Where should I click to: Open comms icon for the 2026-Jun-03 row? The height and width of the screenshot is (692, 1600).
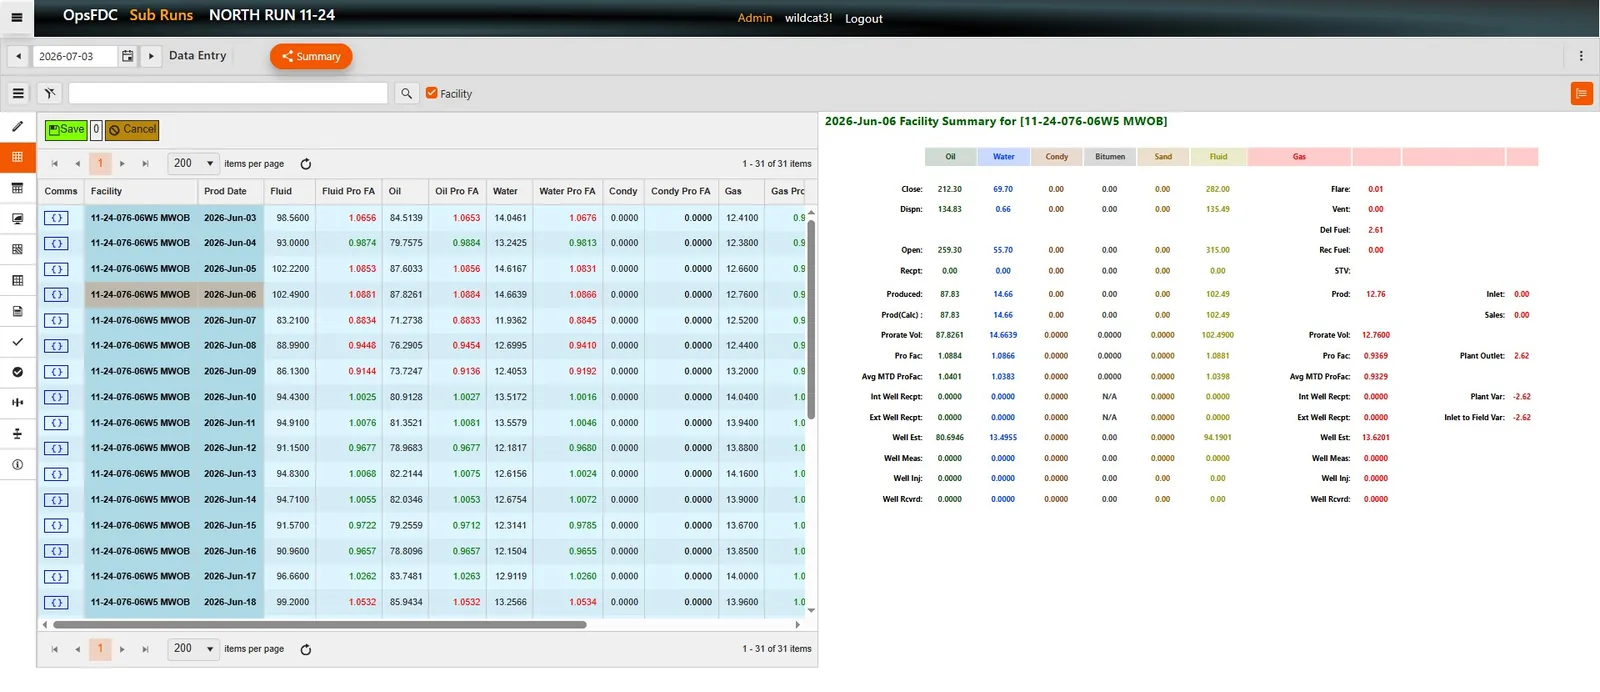point(56,218)
